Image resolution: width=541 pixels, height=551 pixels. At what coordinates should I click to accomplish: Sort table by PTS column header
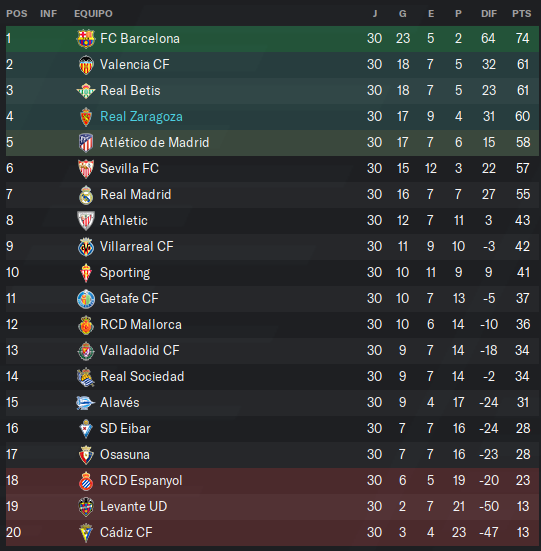(x=521, y=14)
